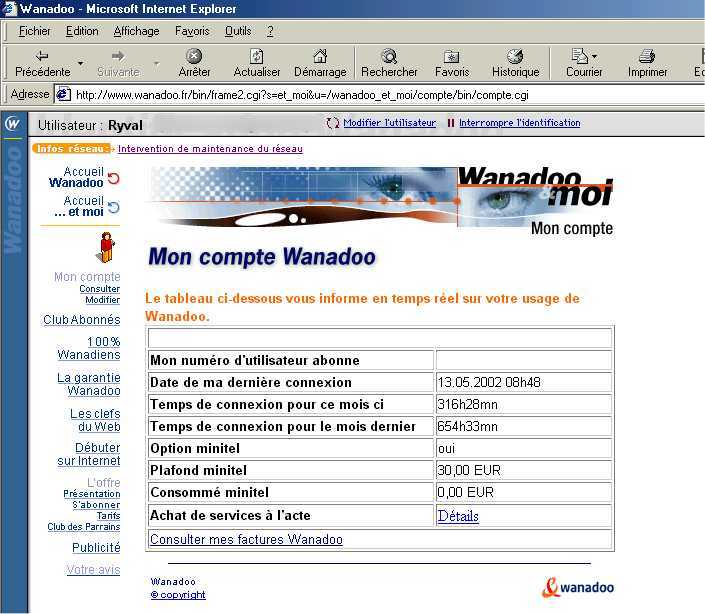Click the Présentation link under L'offre
The width and height of the screenshot is (705, 614).
tap(92, 494)
